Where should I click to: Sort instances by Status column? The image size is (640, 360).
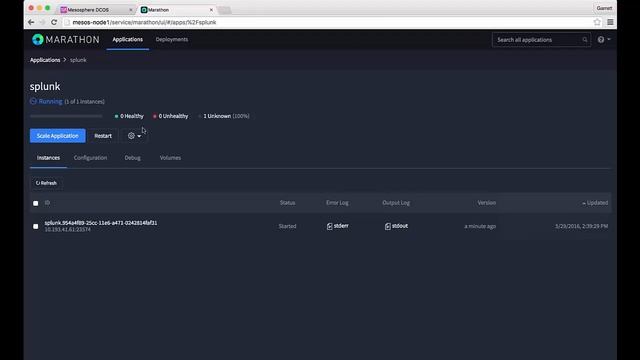[x=287, y=203]
